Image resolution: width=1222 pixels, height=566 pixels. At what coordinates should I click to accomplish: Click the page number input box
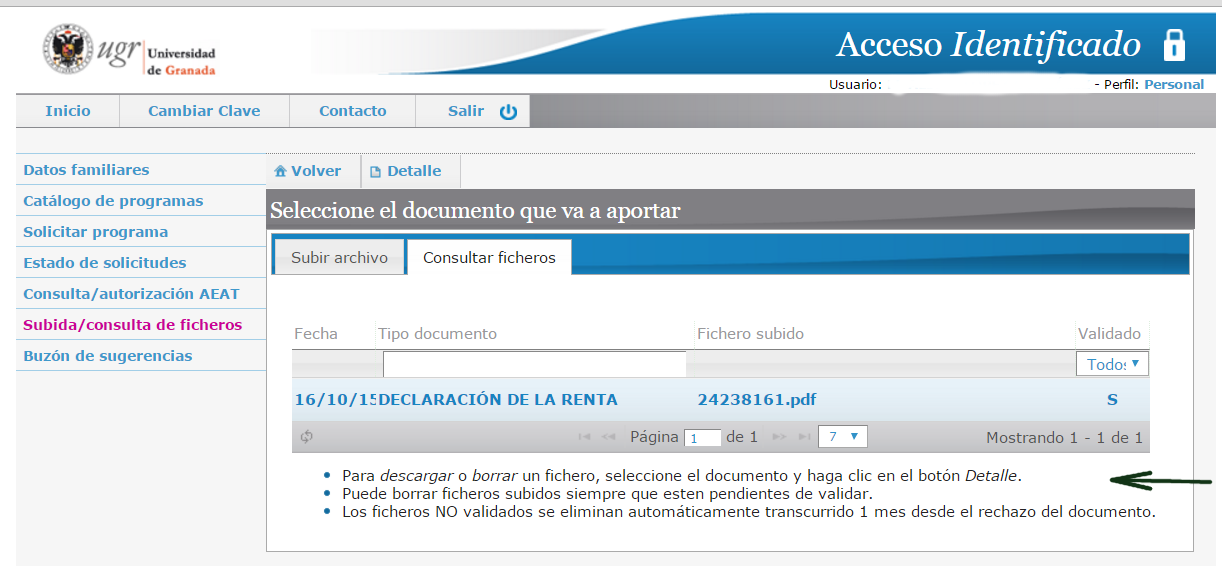(703, 438)
